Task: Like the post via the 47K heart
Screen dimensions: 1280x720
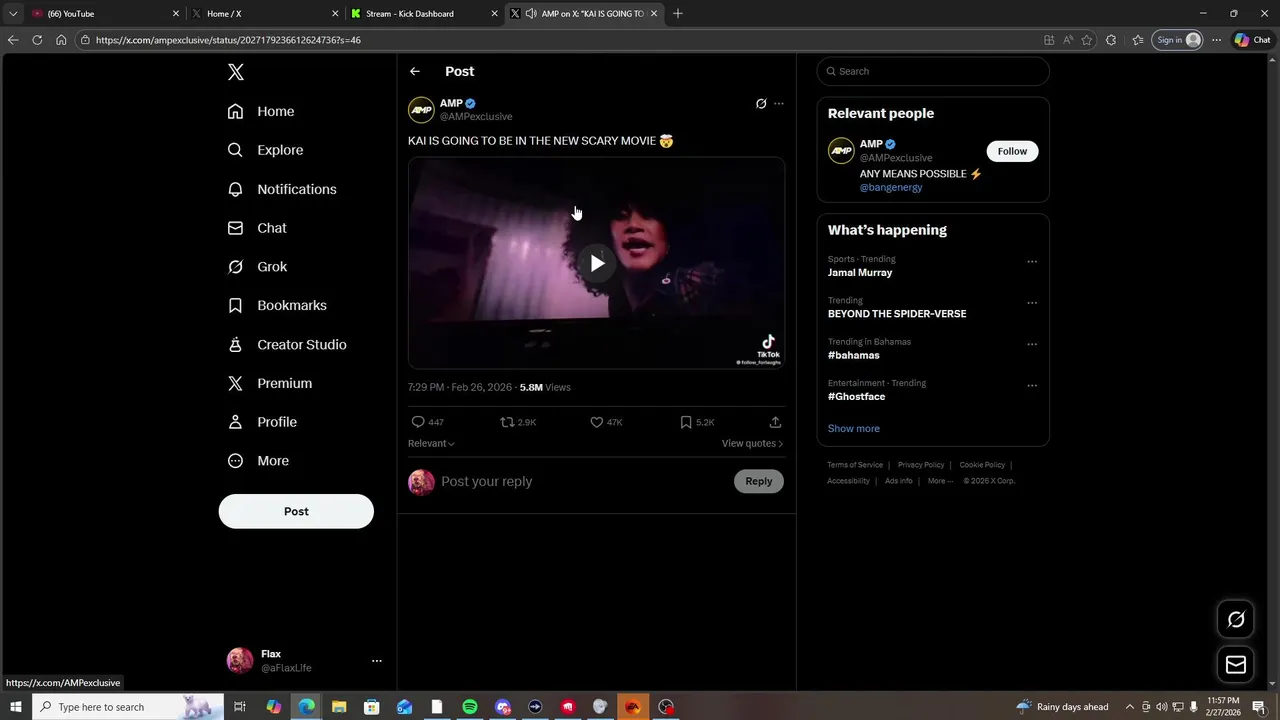Action: coord(606,422)
